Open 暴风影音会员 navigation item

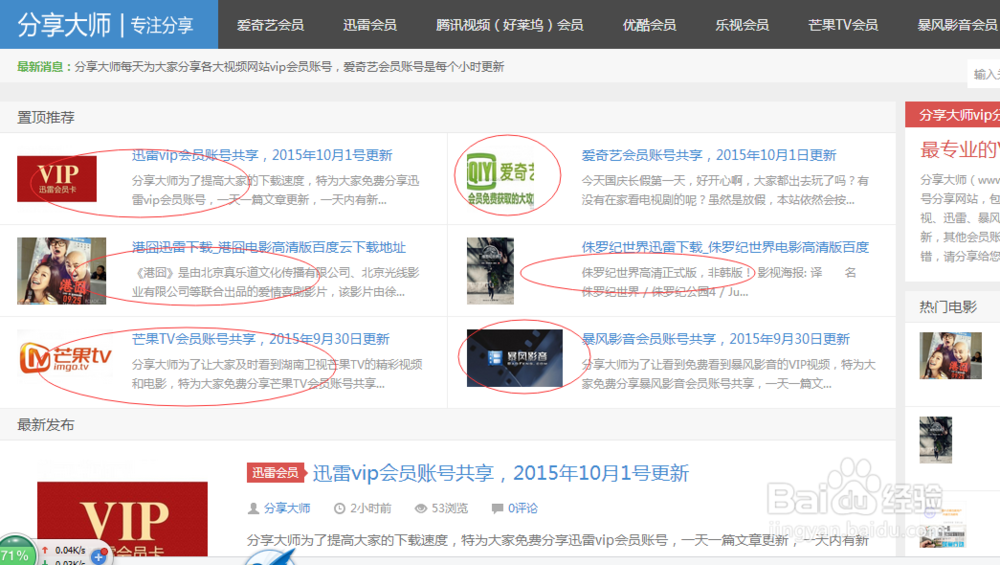(x=957, y=25)
